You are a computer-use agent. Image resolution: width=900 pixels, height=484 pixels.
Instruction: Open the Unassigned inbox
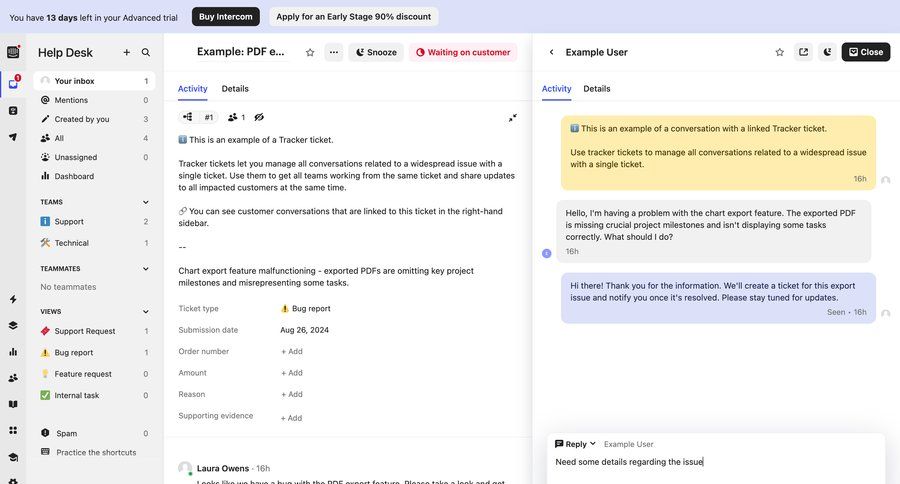coord(94,157)
